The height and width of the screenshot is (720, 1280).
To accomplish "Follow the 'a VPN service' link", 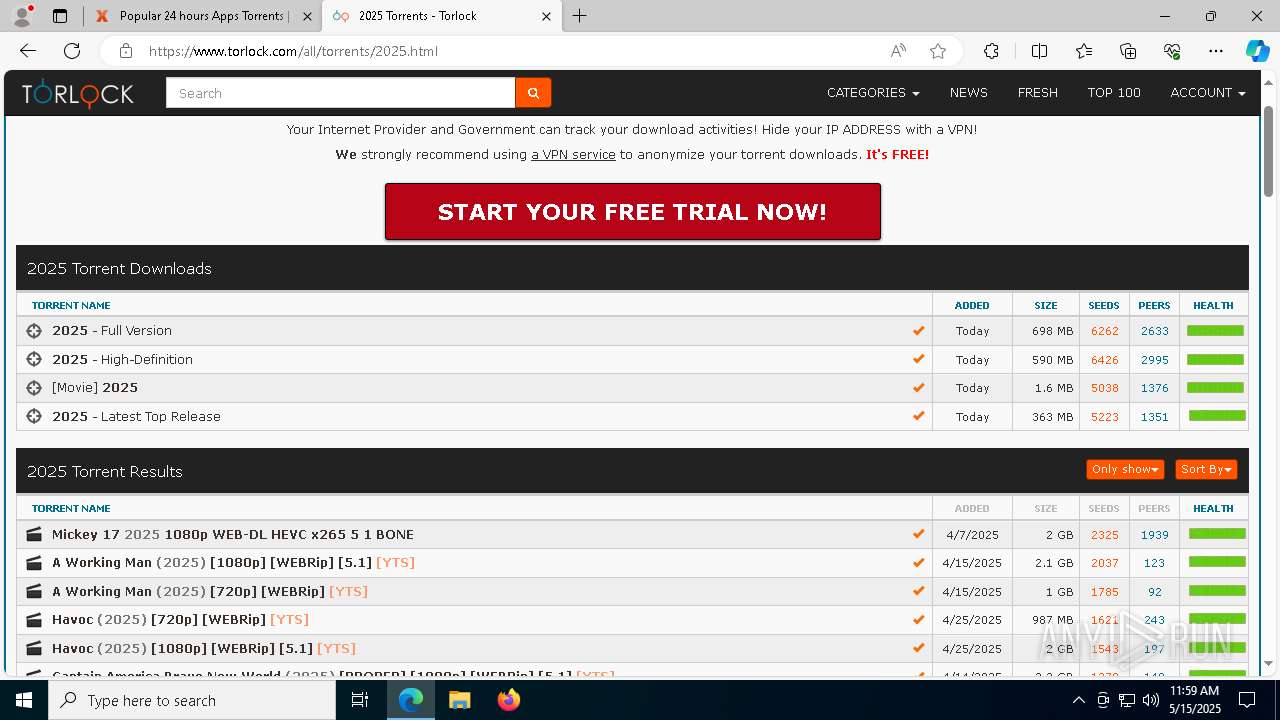I will click(573, 155).
